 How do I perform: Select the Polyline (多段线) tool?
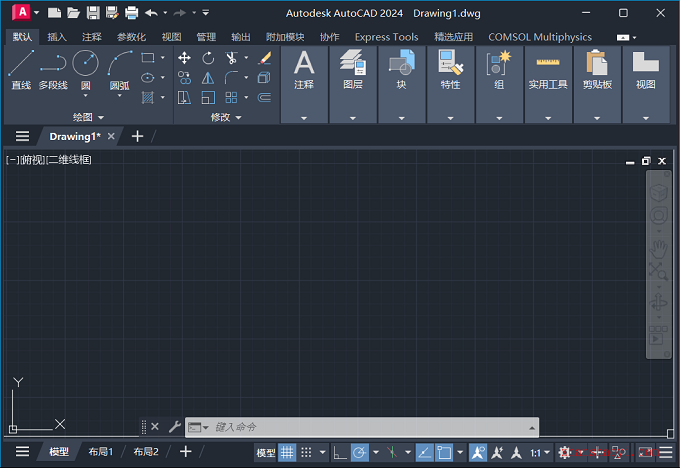click(x=53, y=69)
